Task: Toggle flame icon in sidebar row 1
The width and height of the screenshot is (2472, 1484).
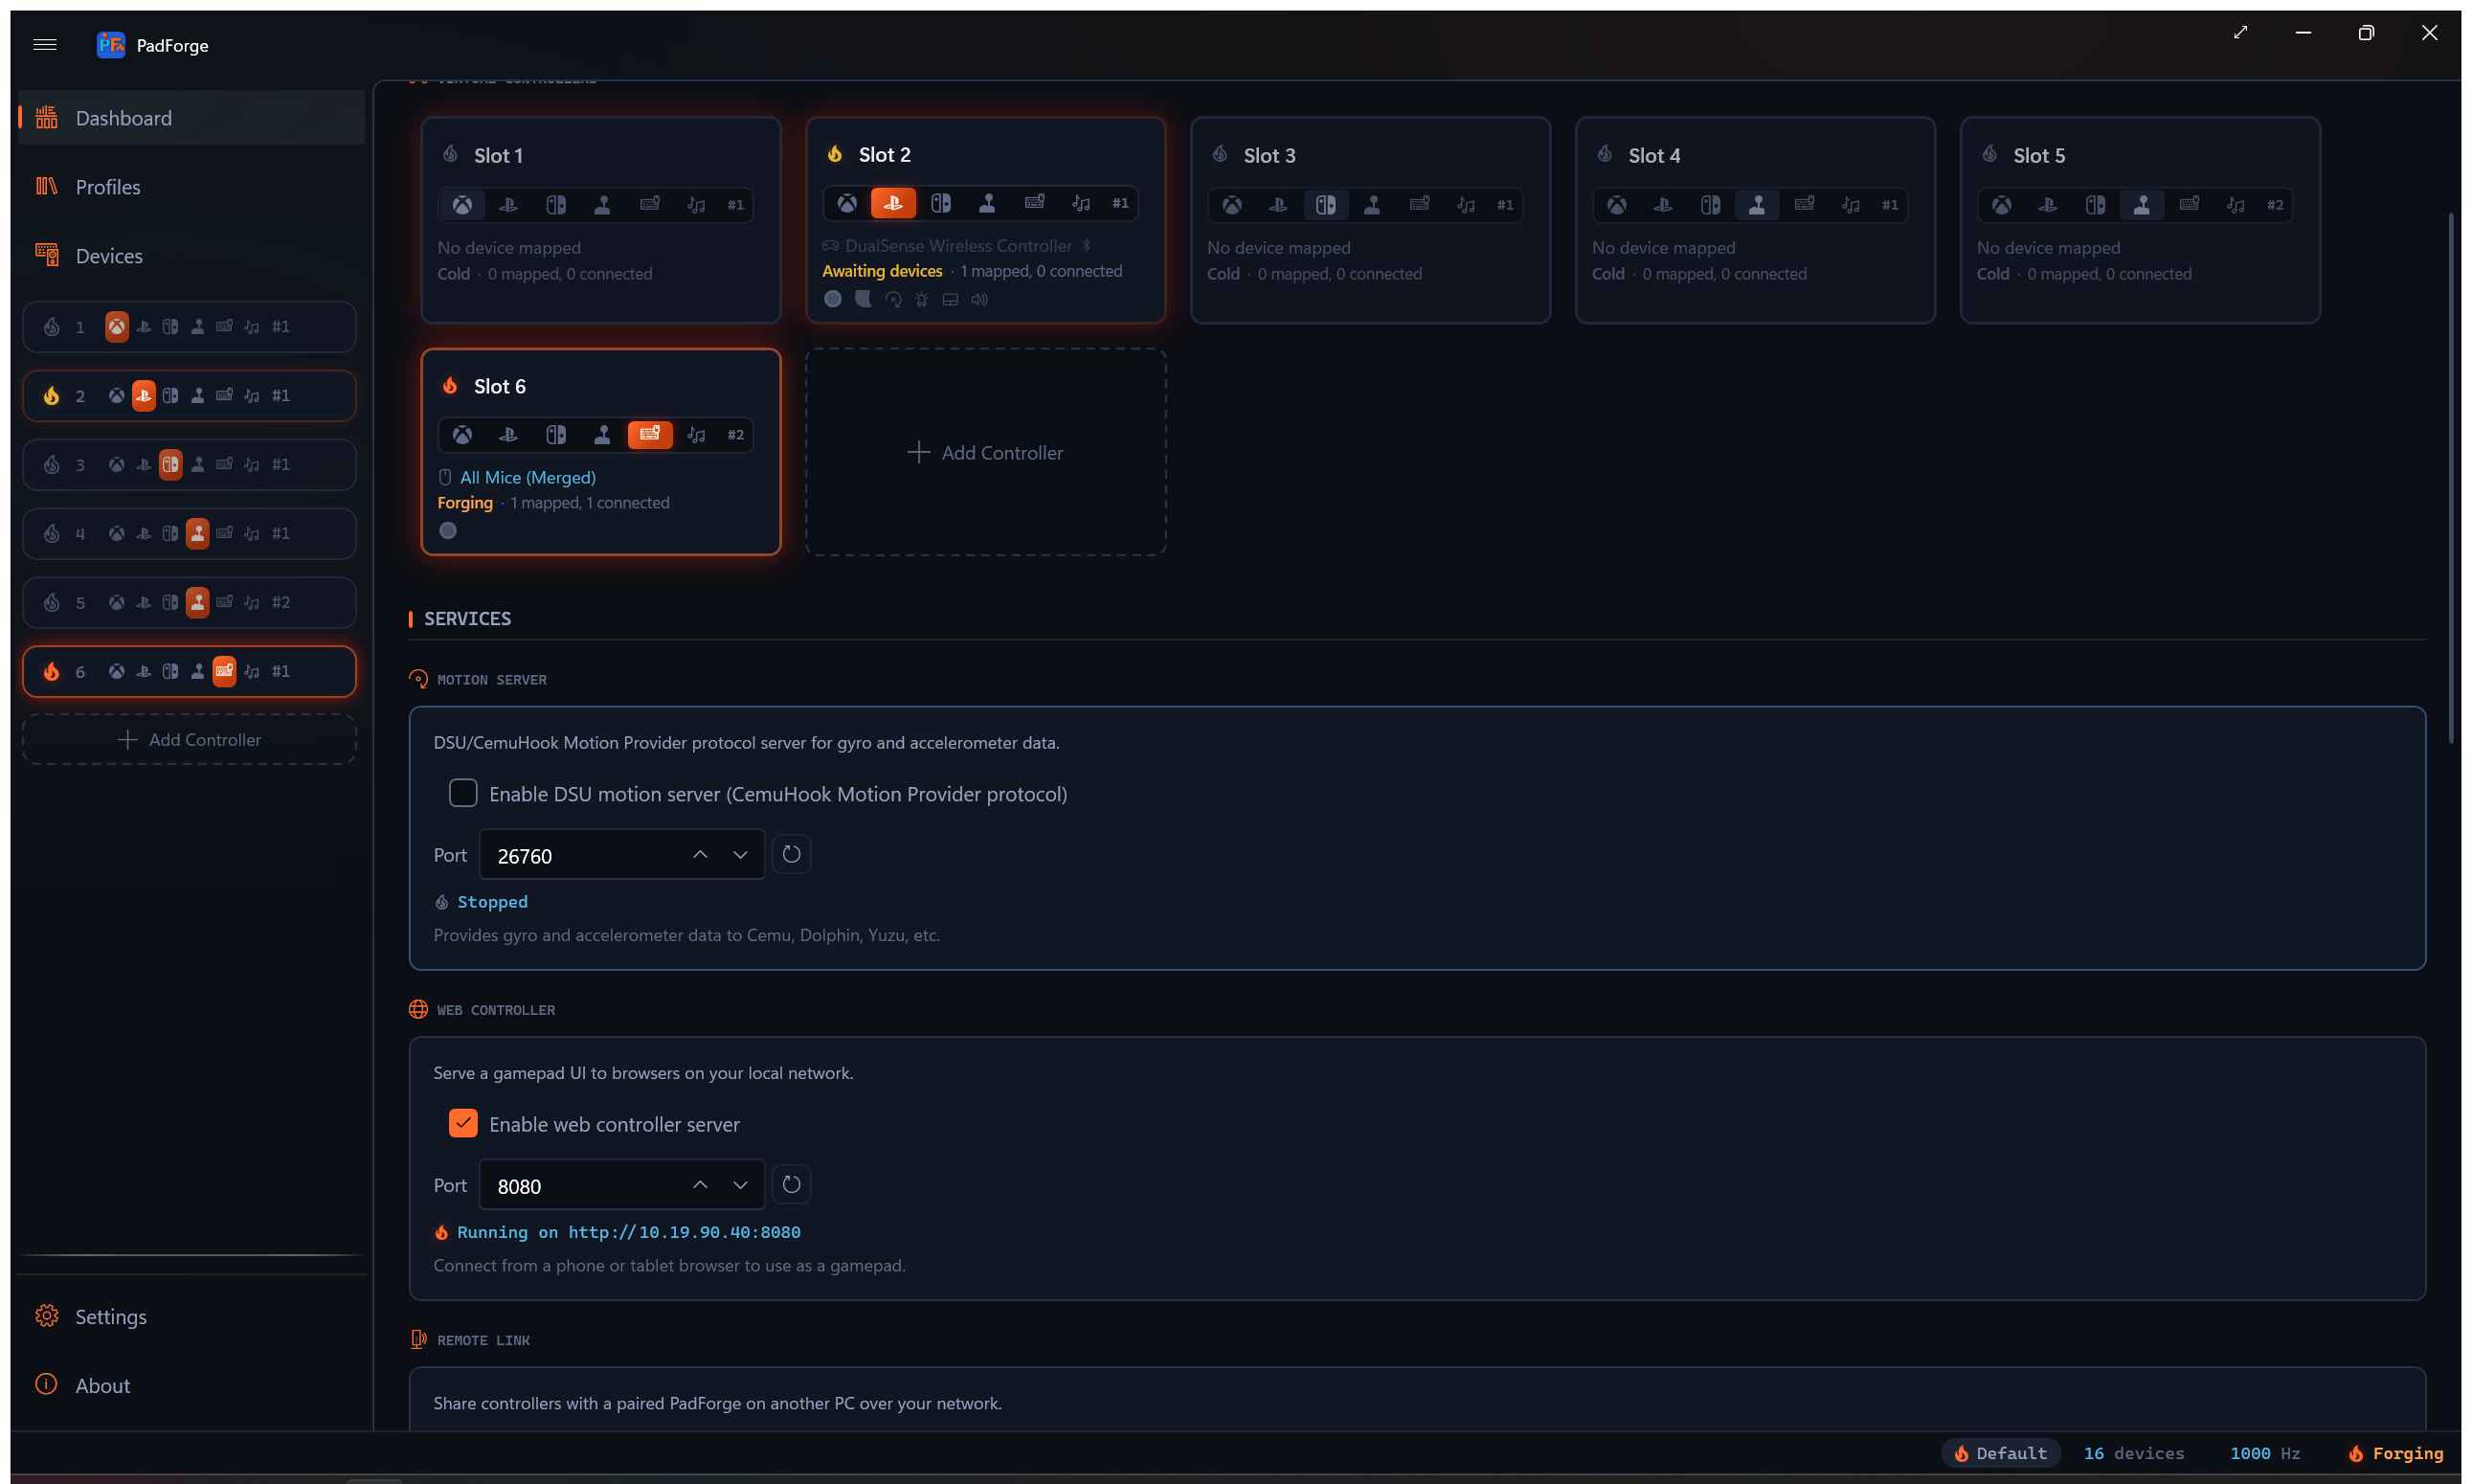Action: [51, 327]
